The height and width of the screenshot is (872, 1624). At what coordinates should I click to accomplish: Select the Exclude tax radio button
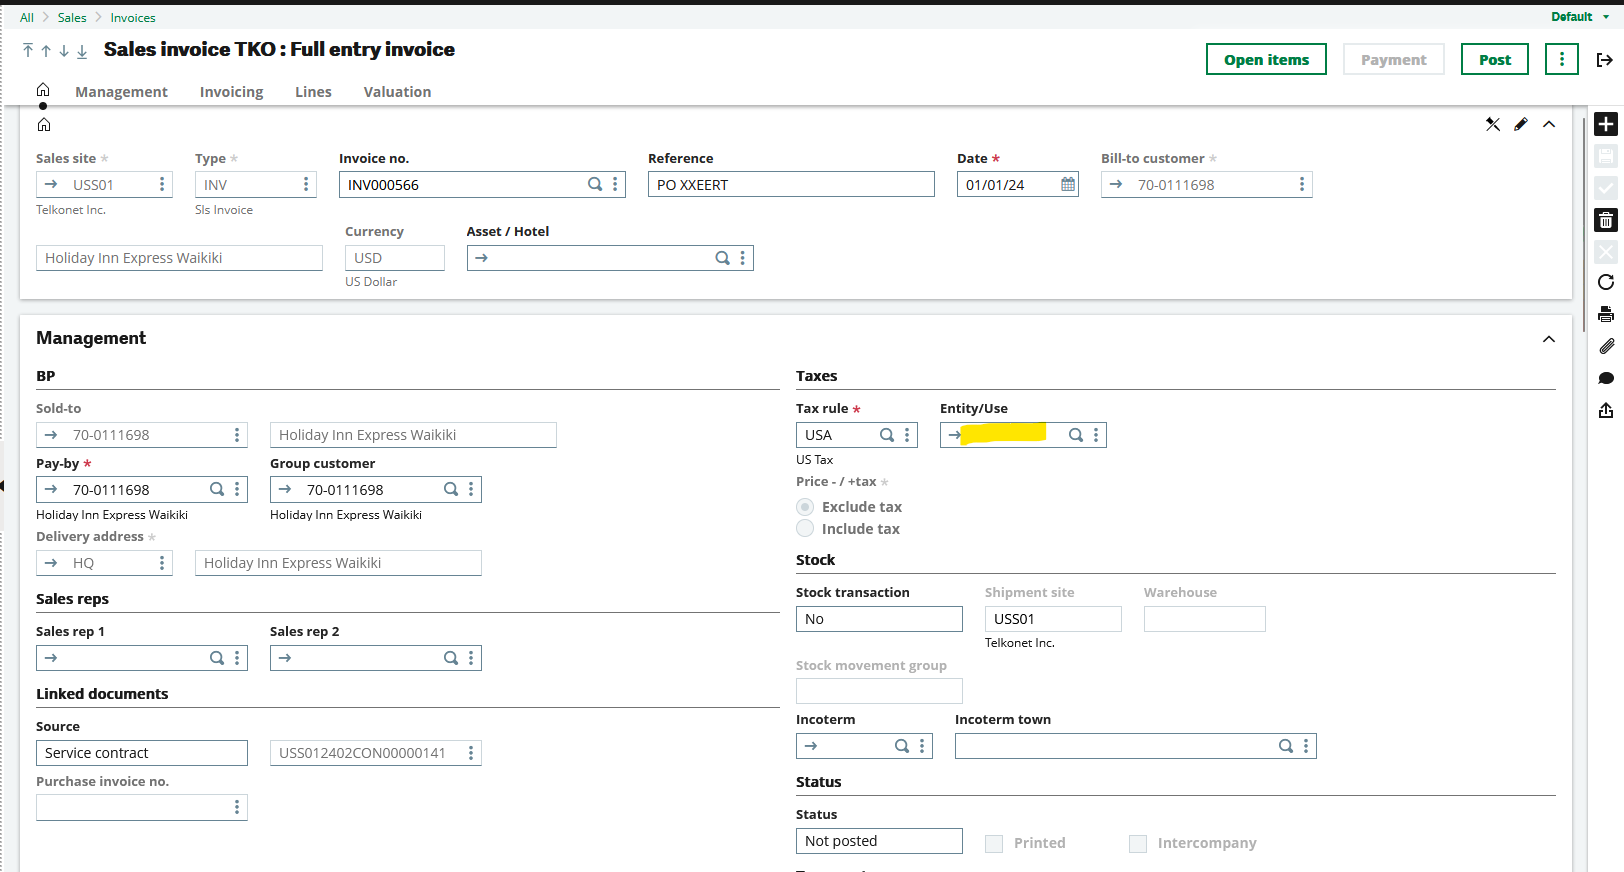[x=805, y=507]
